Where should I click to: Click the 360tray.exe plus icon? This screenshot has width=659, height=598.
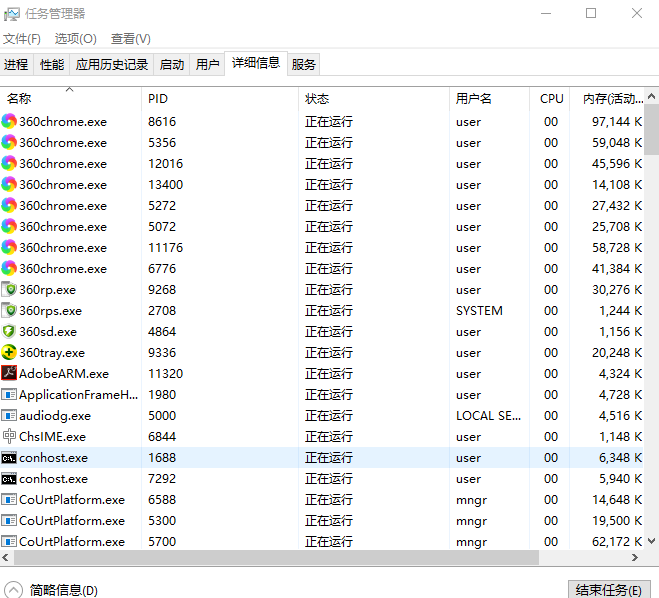click(x=9, y=353)
